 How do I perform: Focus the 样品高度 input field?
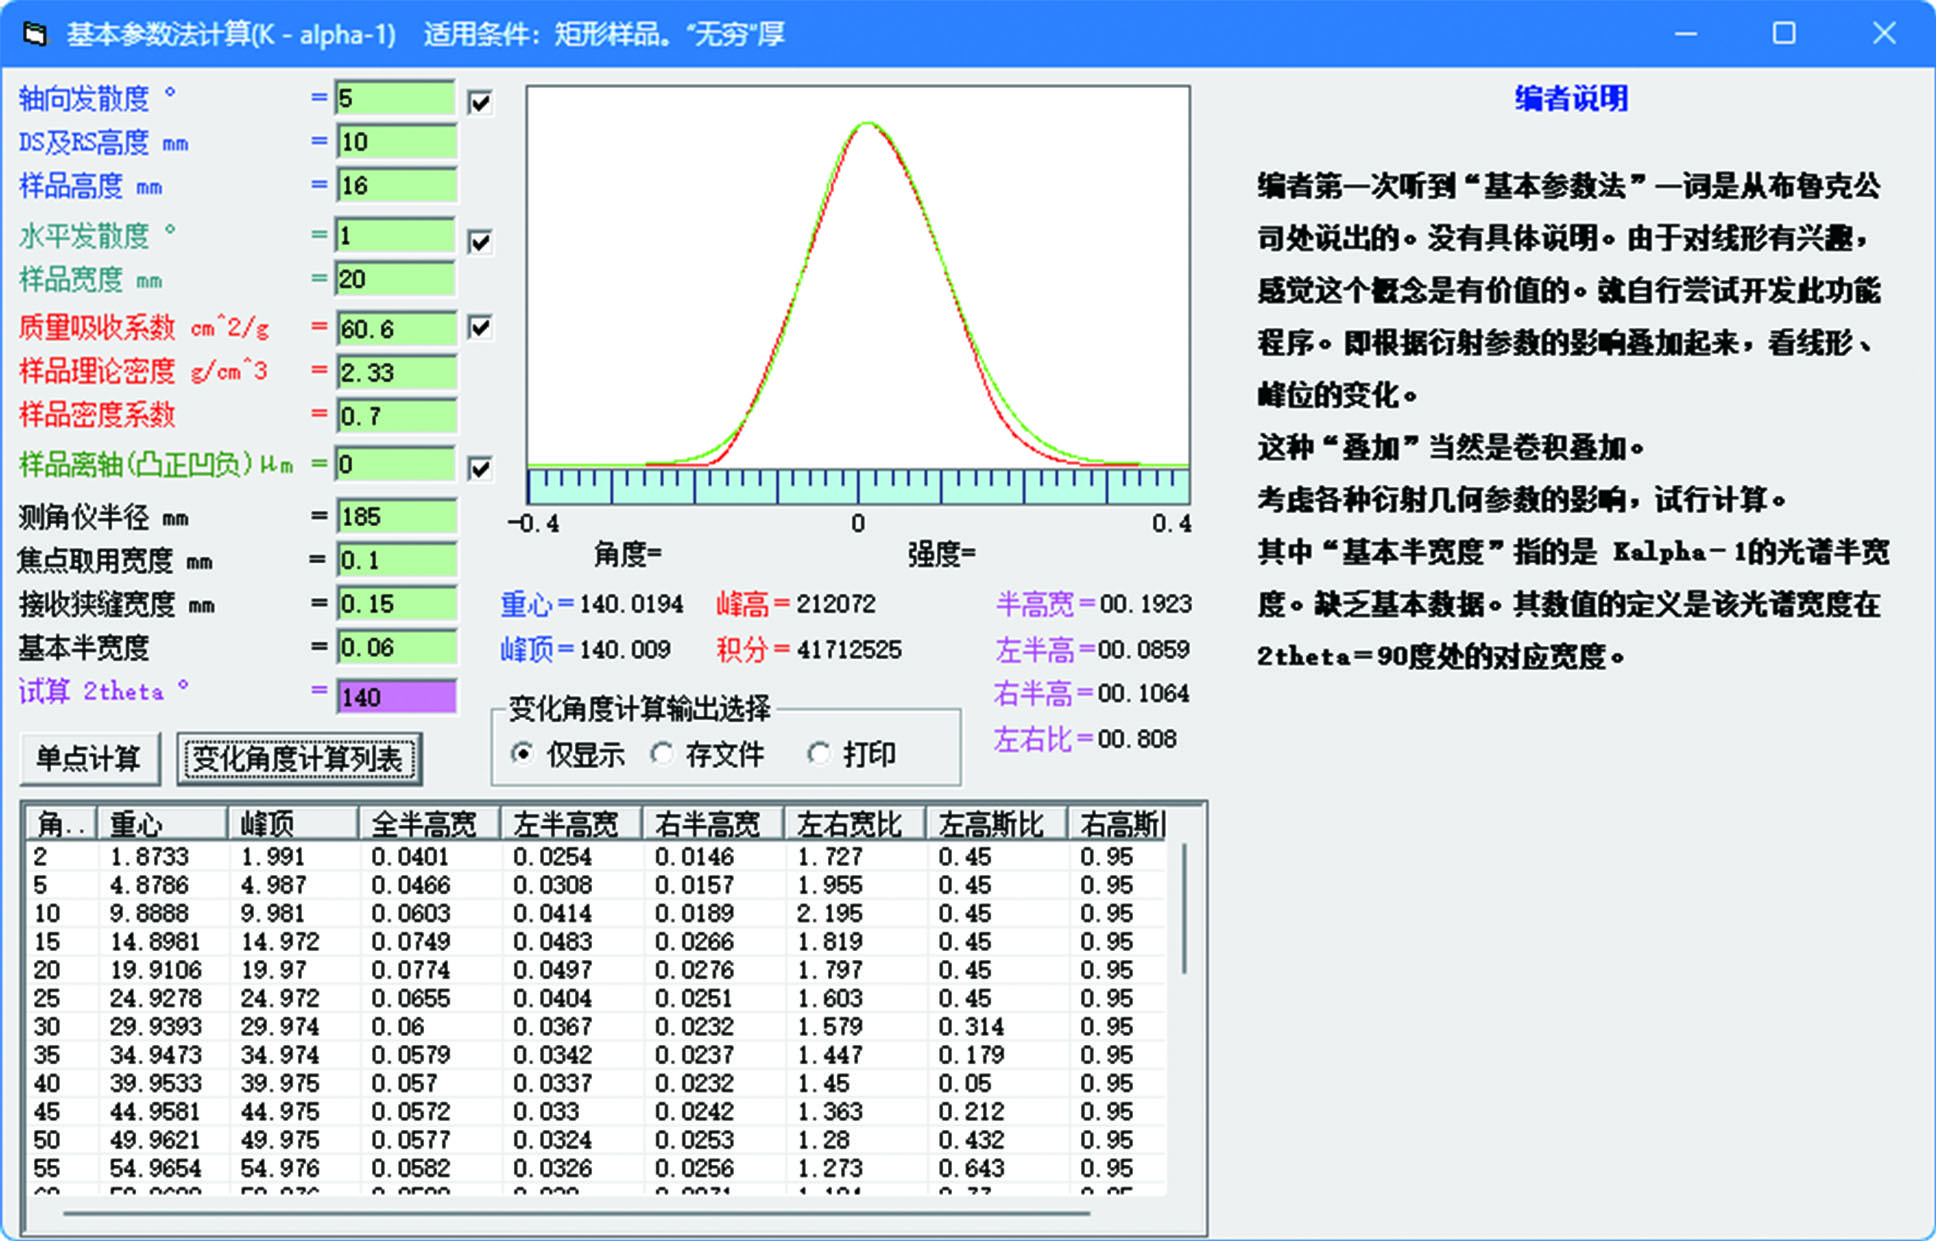tap(396, 185)
